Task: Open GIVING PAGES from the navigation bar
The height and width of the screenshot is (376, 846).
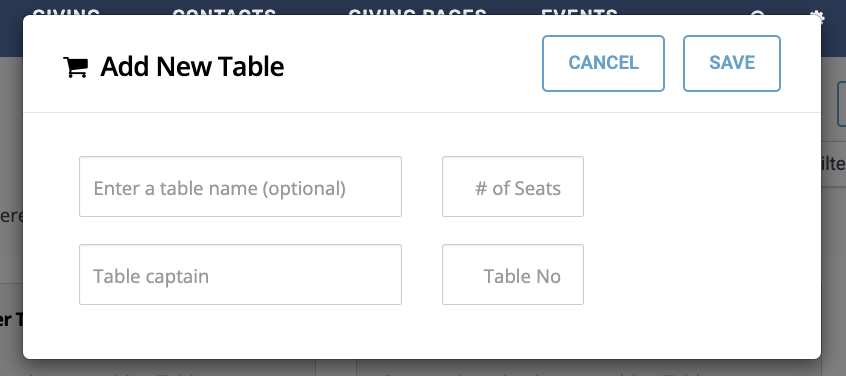Action: (417, 12)
